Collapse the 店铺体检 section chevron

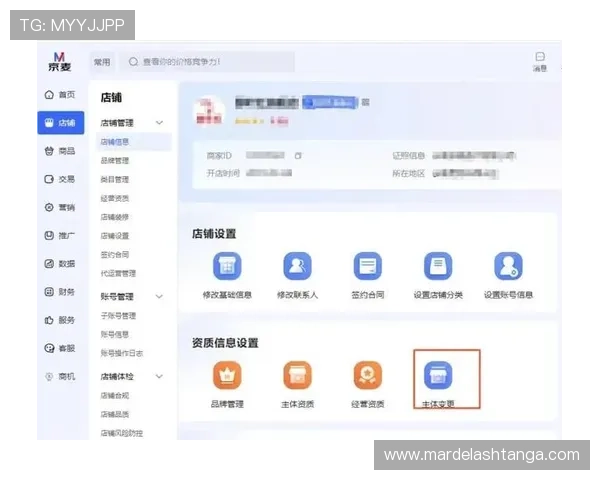click(x=159, y=377)
